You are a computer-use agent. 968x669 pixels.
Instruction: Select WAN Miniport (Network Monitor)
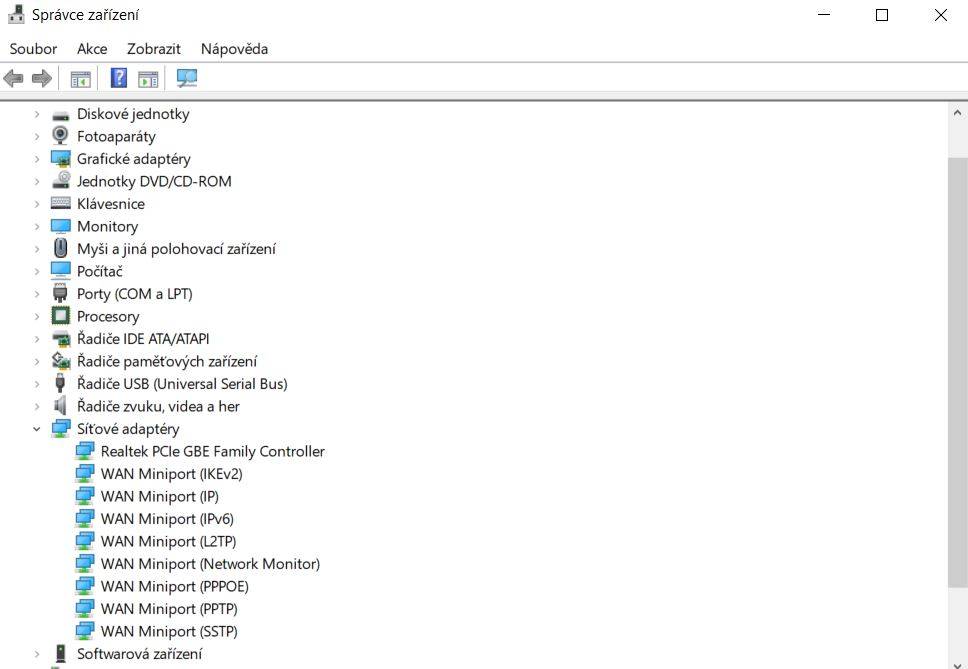[211, 564]
